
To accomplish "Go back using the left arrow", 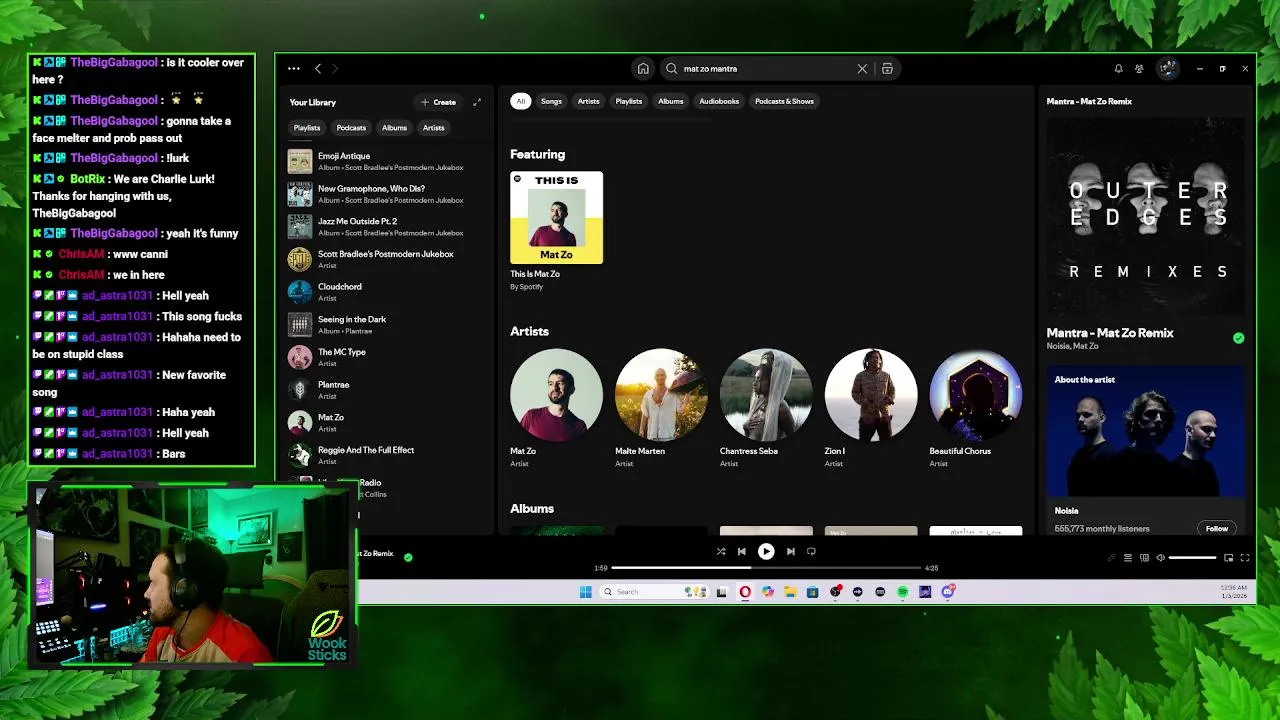I will (x=318, y=69).
